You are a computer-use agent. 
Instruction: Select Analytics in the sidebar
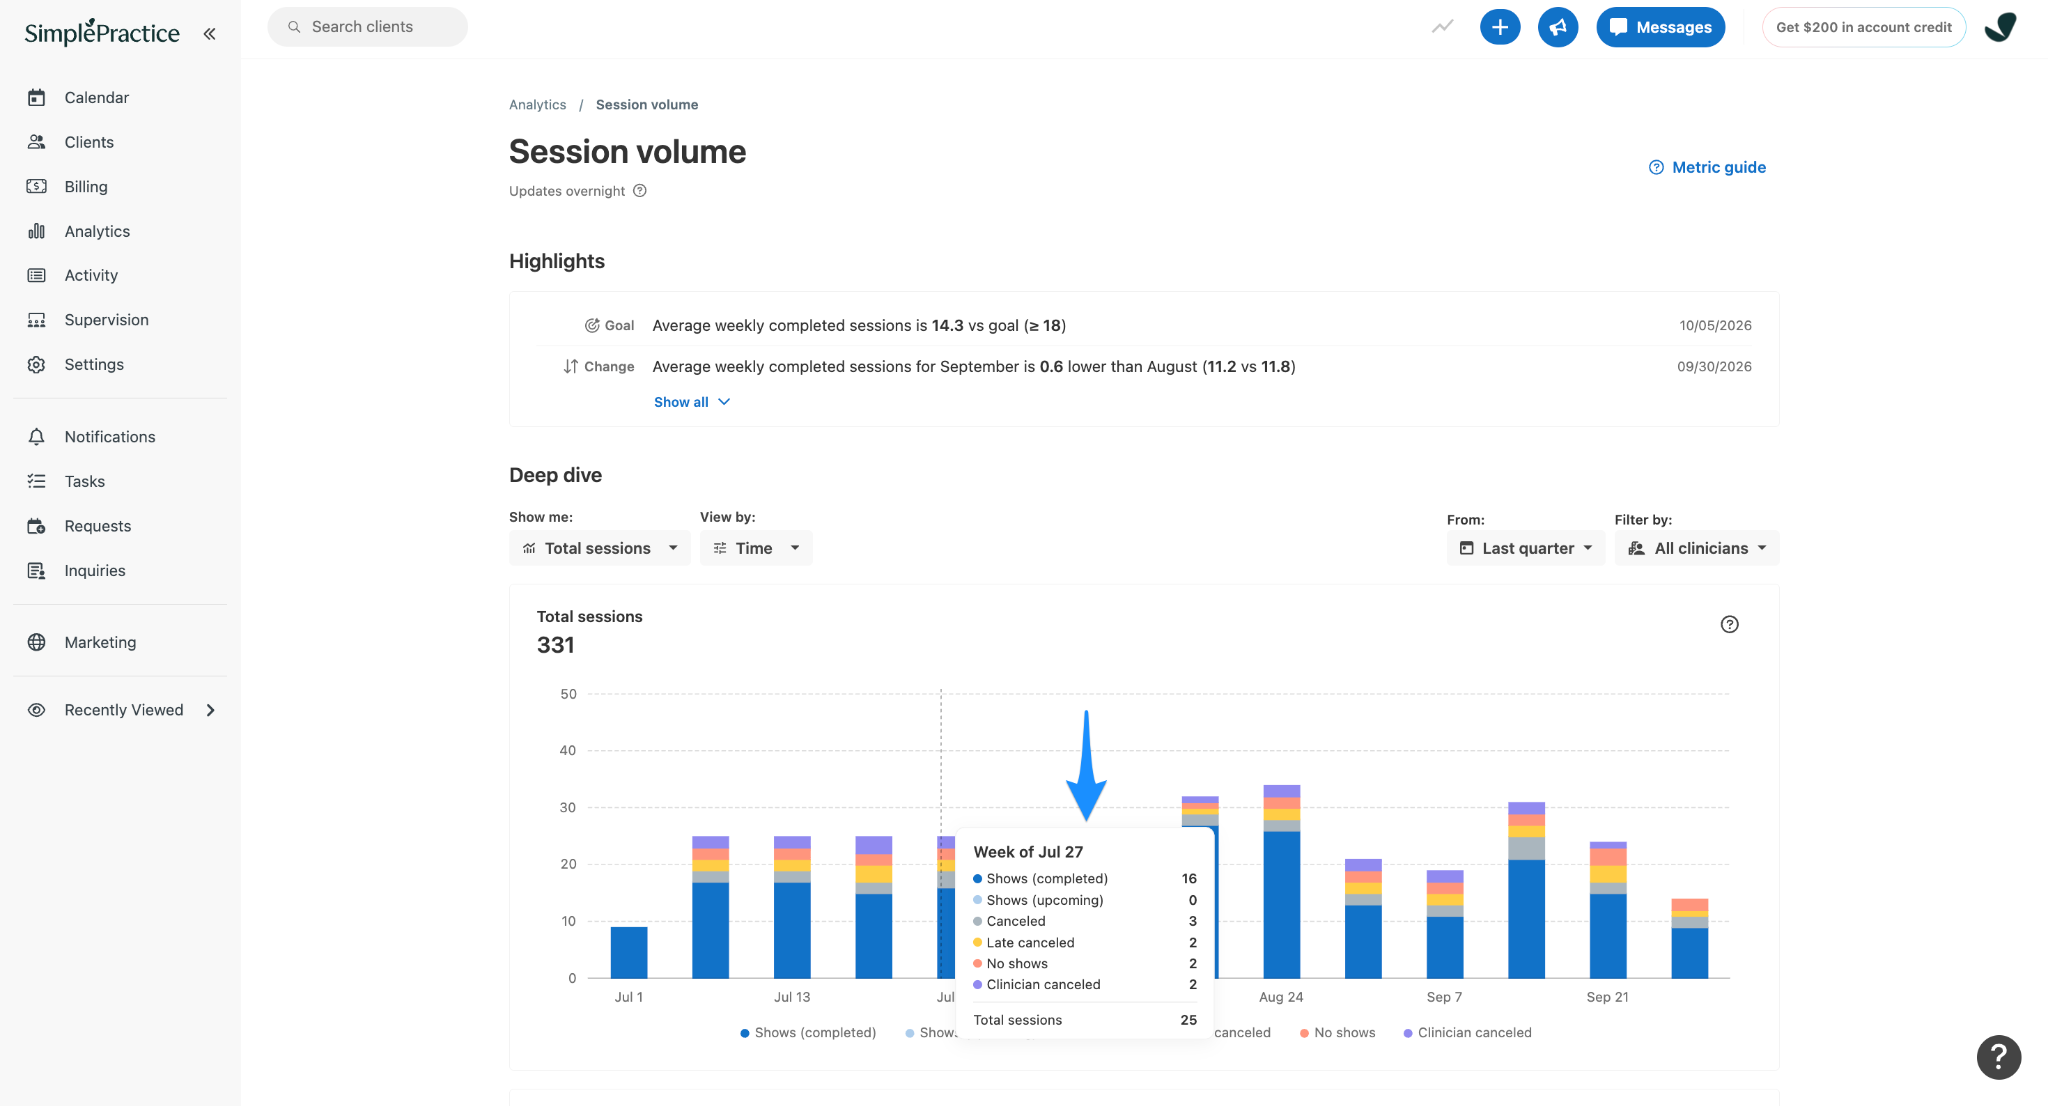tap(96, 231)
